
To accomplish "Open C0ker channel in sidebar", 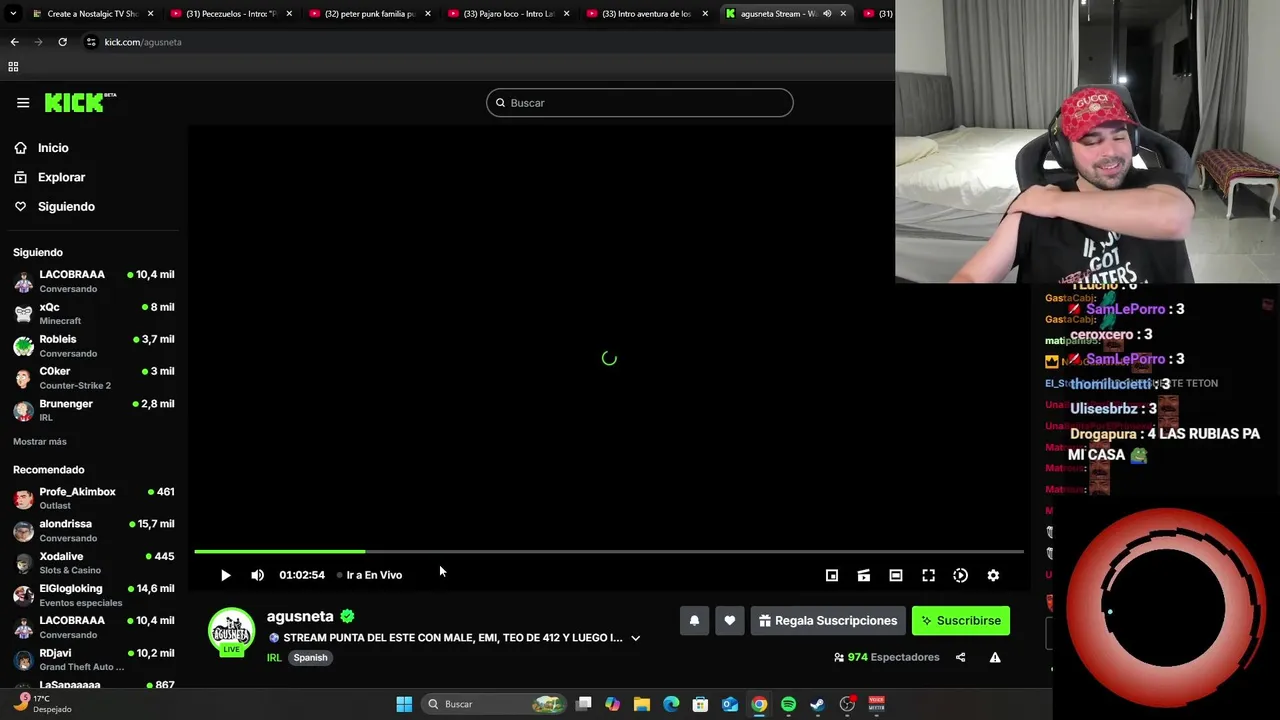I will (94, 378).
